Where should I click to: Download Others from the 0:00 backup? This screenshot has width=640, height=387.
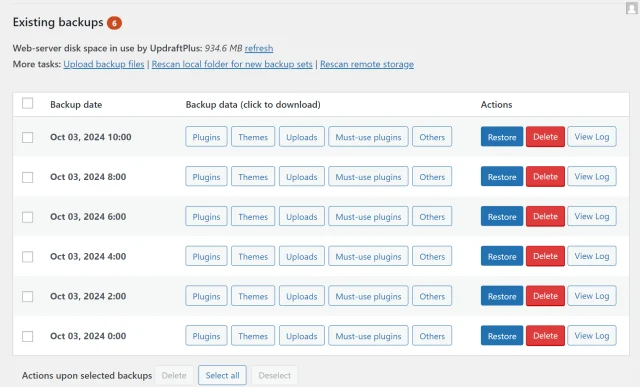(432, 336)
